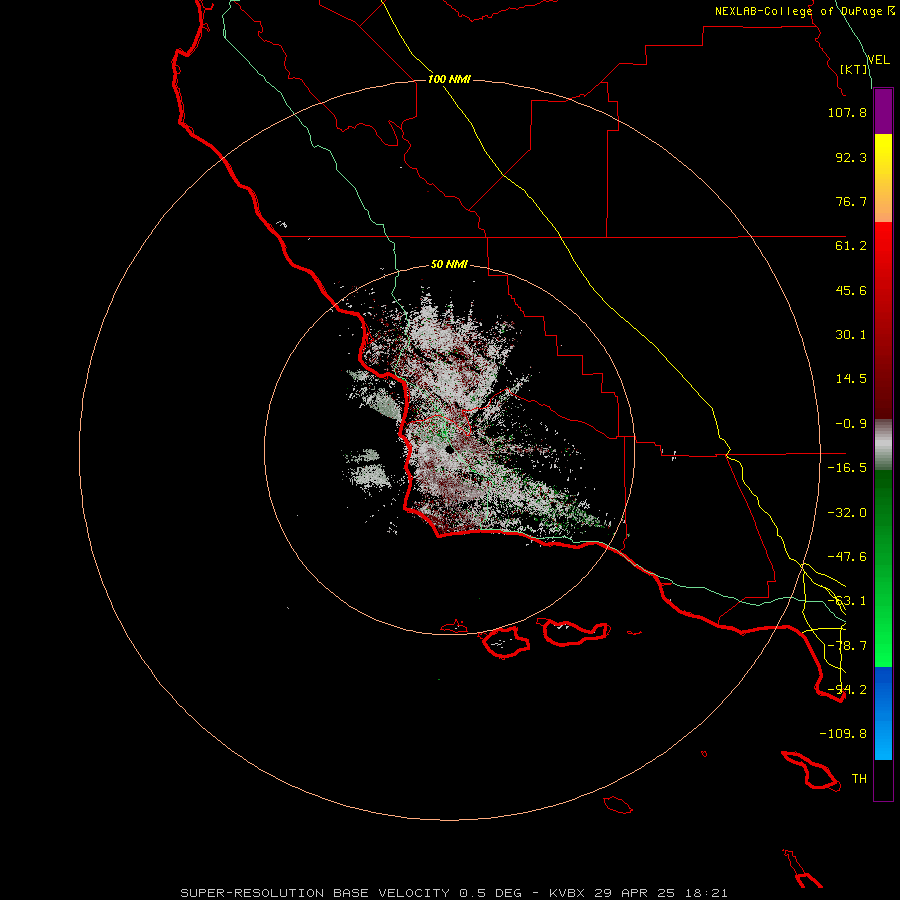
Task: Click the 0.5 DEG elevation text in footer
Action: pyautogui.click(x=490, y=893)
